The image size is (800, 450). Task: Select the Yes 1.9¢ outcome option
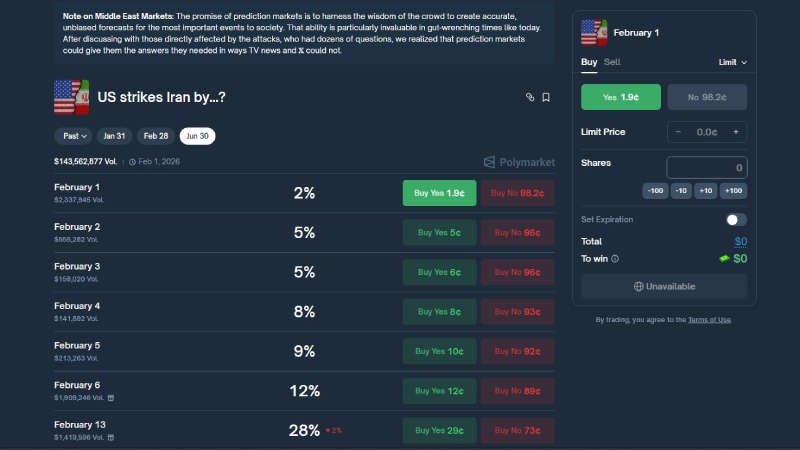click(621, 97)
